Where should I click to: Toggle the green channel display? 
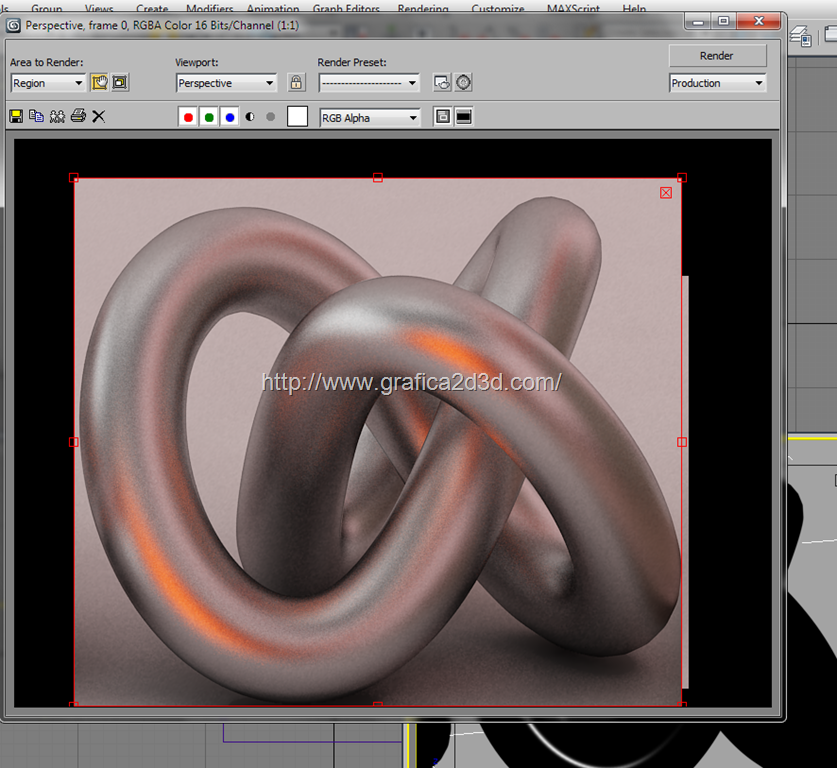coord(209,117)
